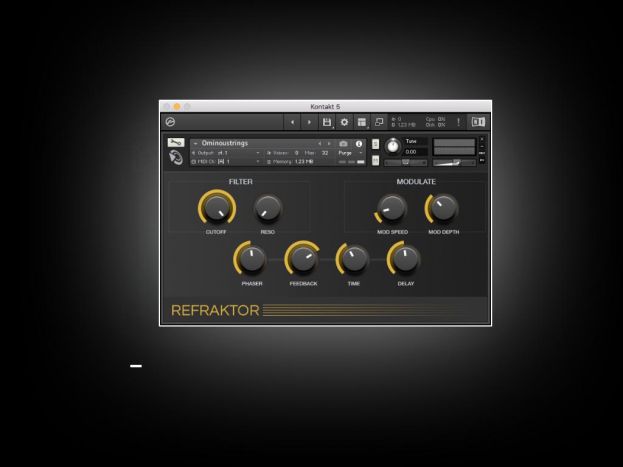Toggle the PV button at header edge

(x=482, y=160)
